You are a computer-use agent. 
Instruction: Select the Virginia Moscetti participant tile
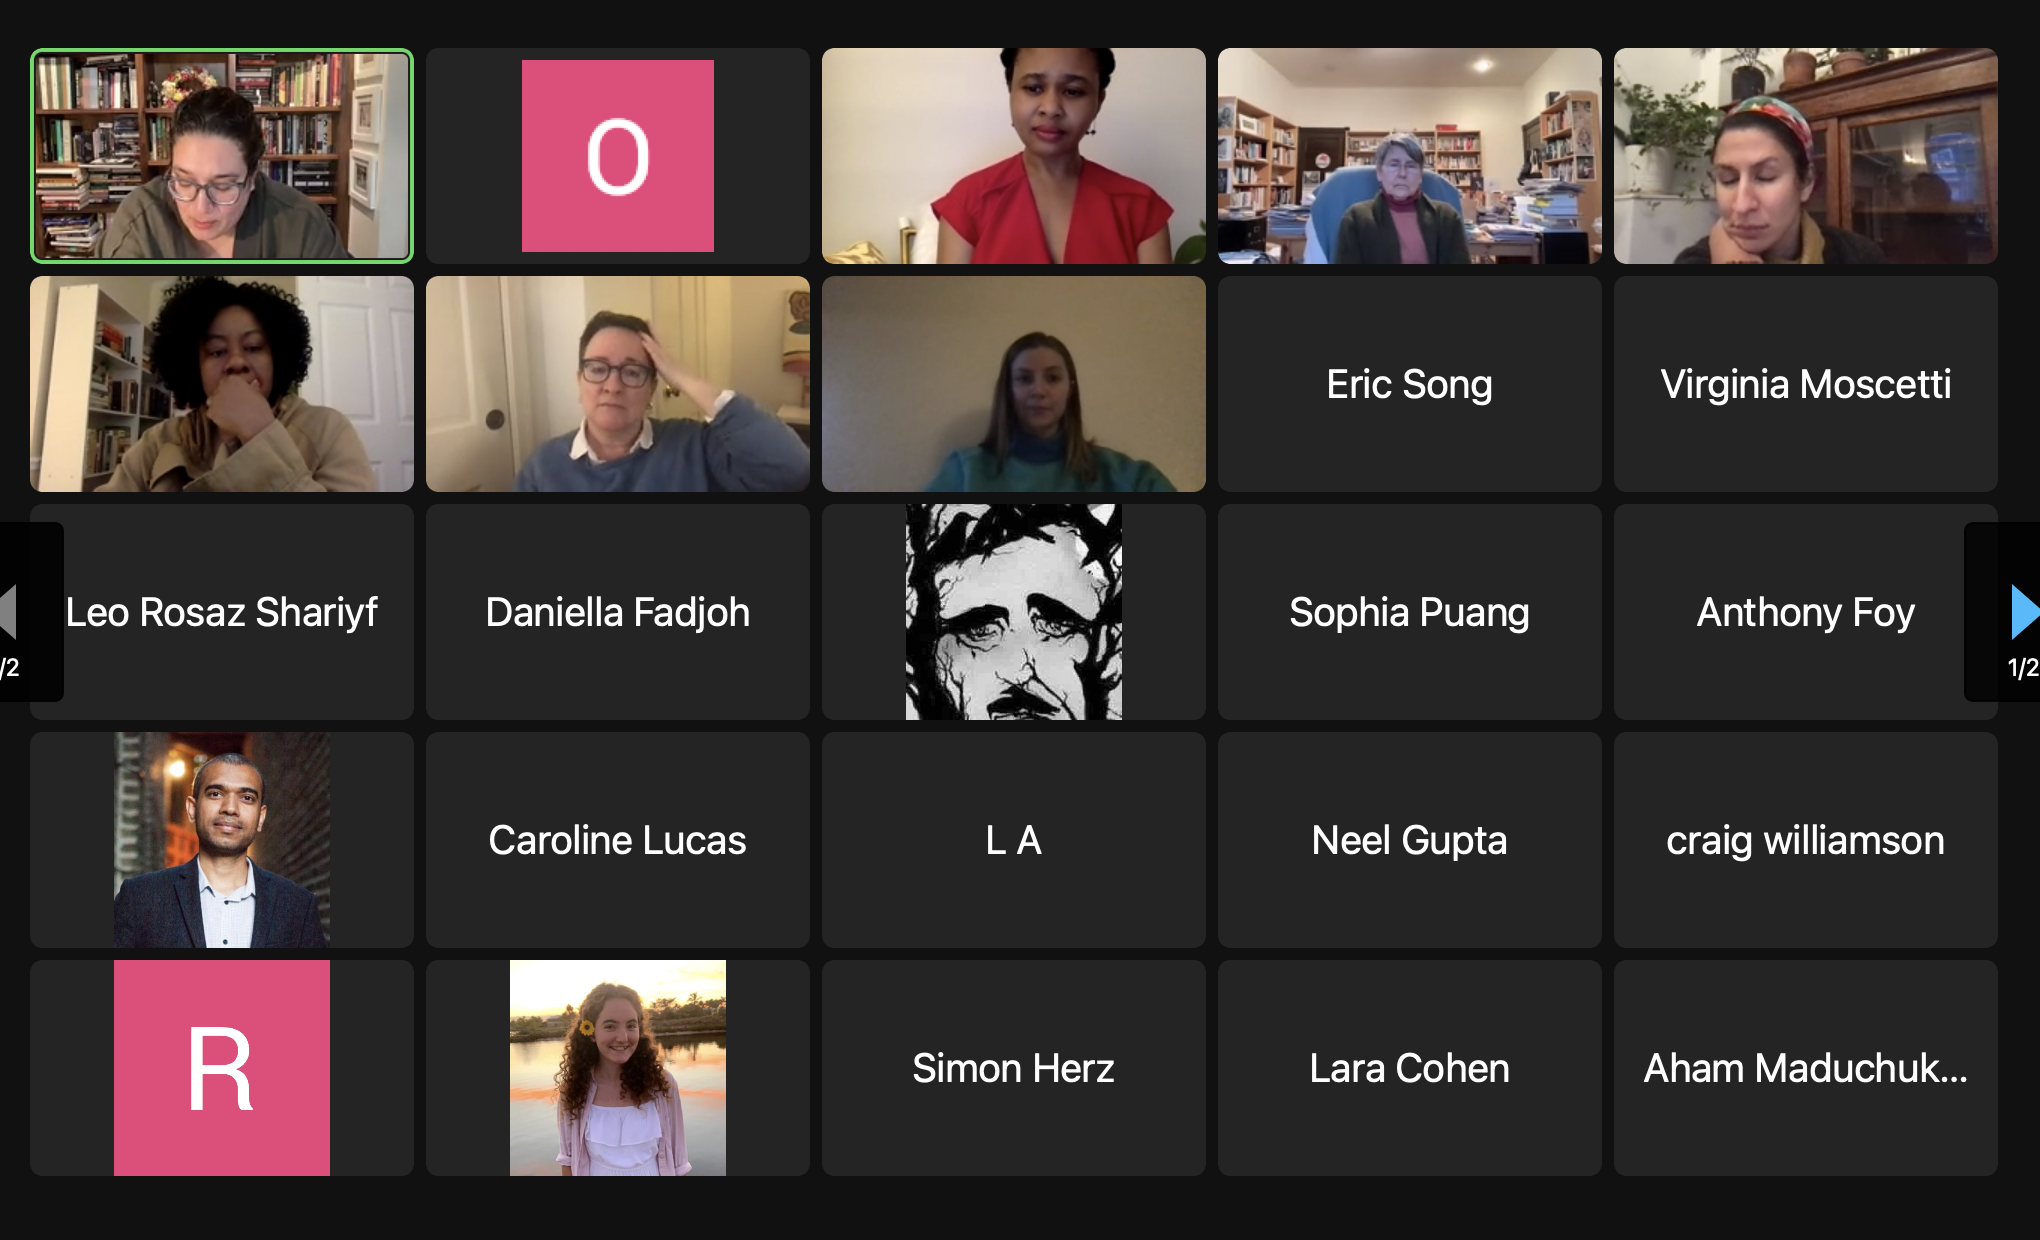(x=1806, y=384)
